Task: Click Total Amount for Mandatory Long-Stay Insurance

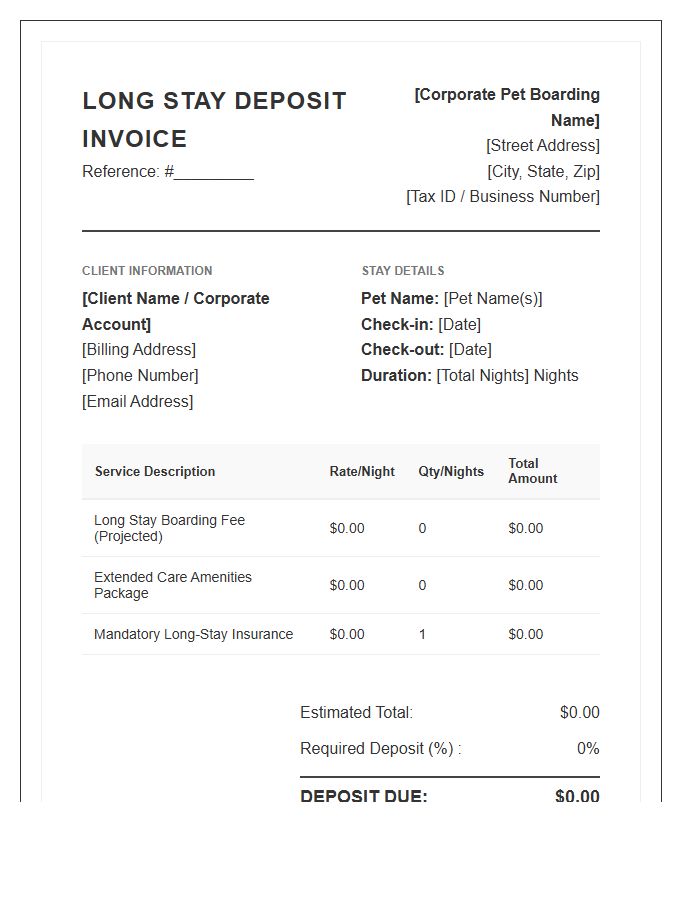Action: (x=526, y=634)
